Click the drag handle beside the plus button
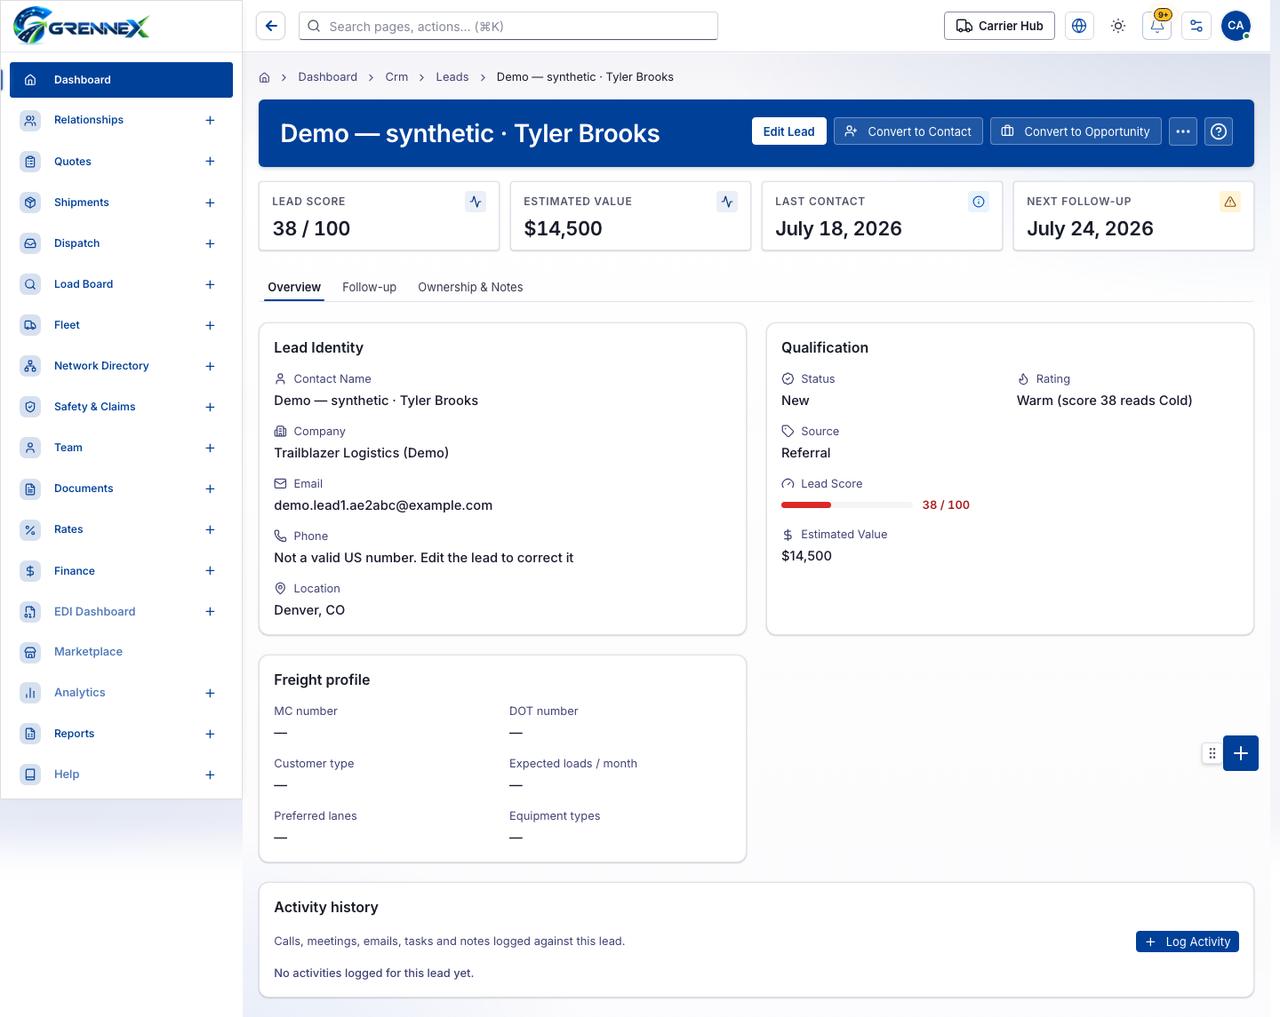The width and height of the screenshot is (1280, 1017). [1212, 753]
